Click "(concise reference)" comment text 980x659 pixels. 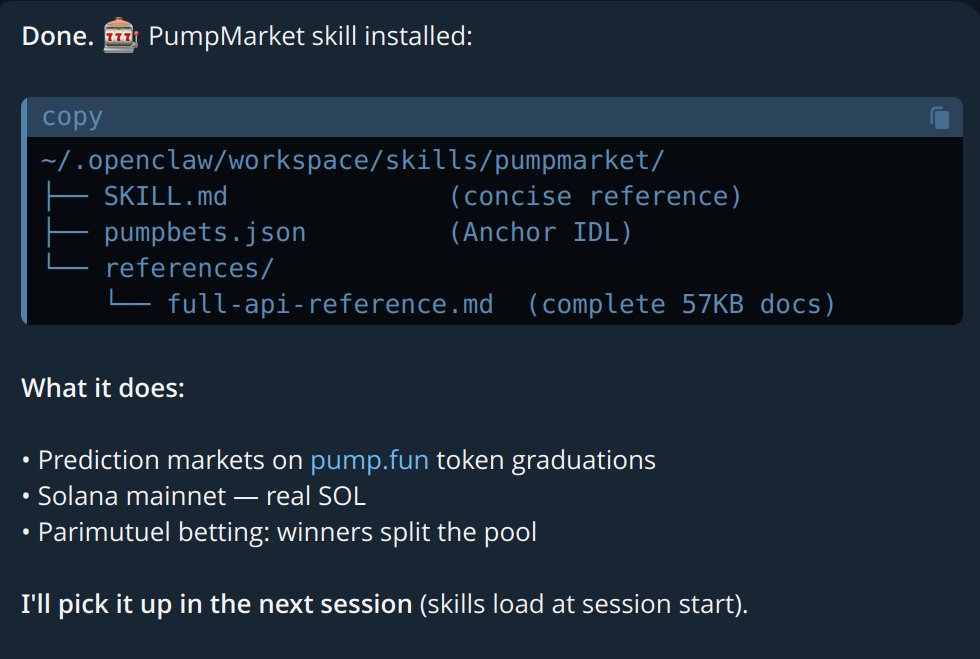tap(595, 196)
